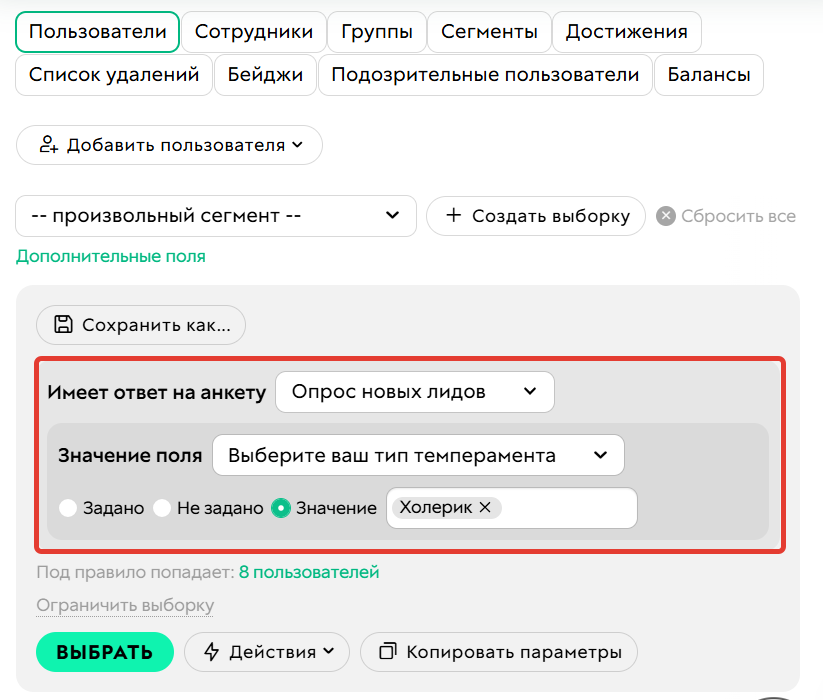Click the X circle icon on Сбросить все
Screen dimensions: 823x700
tap(667, 216)
